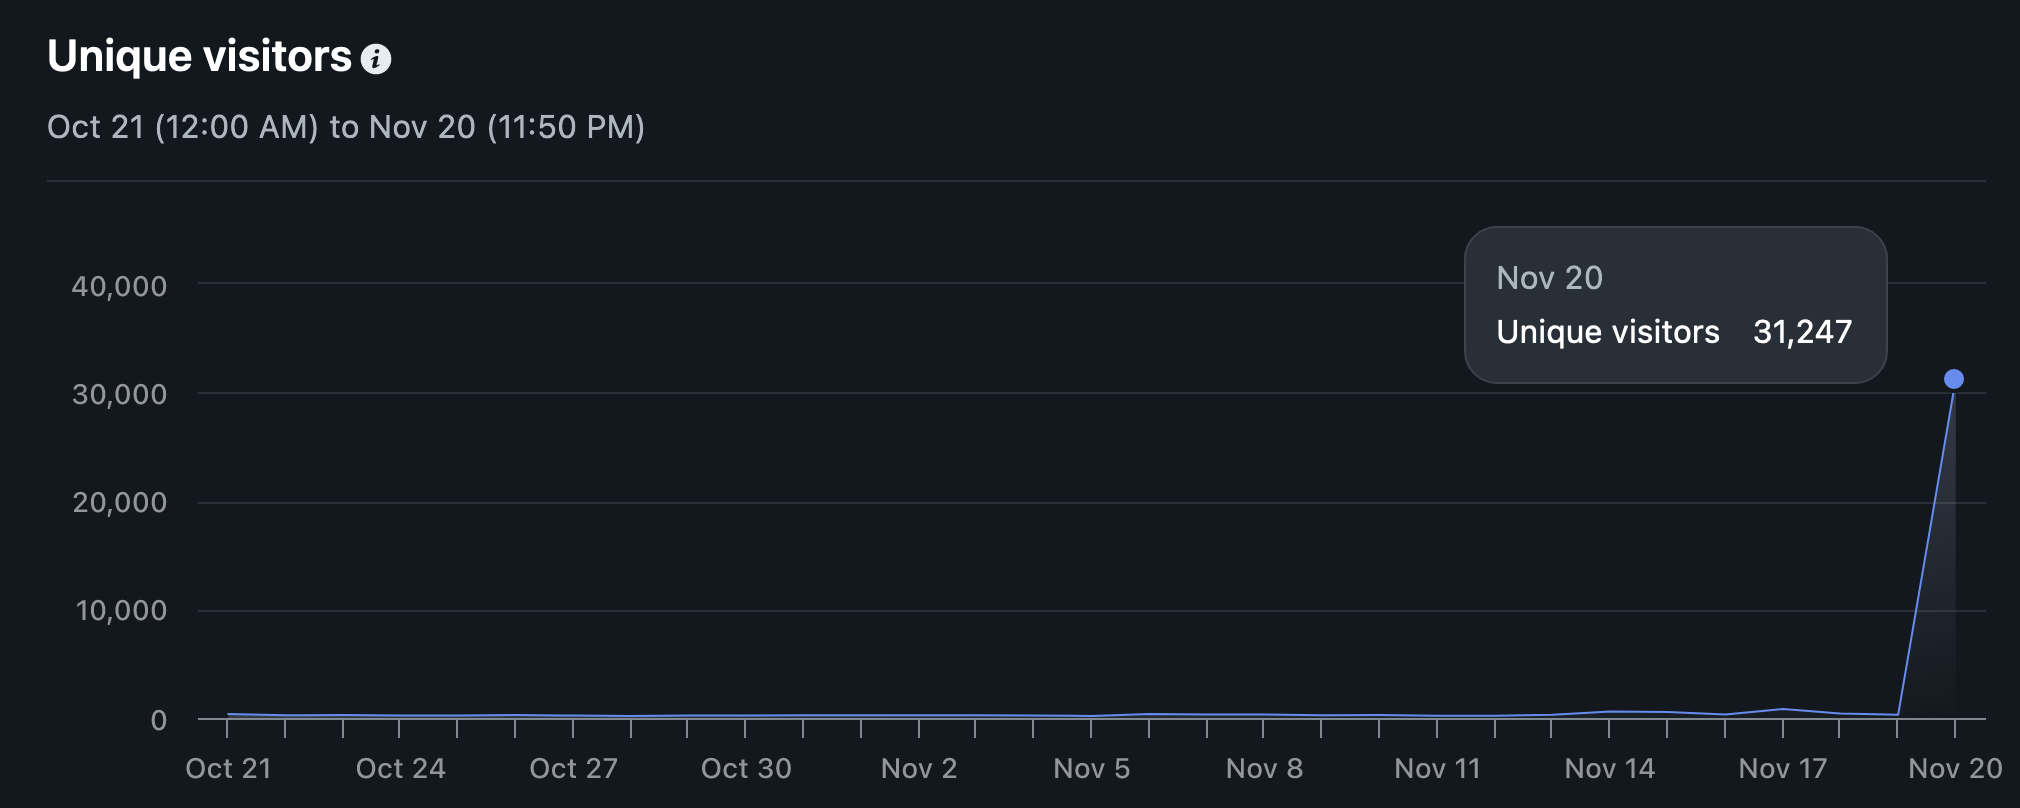Click the 31,247 value in the tooltip
The width and height of the screenshot is (2020, 808).
pos(1803,332)
